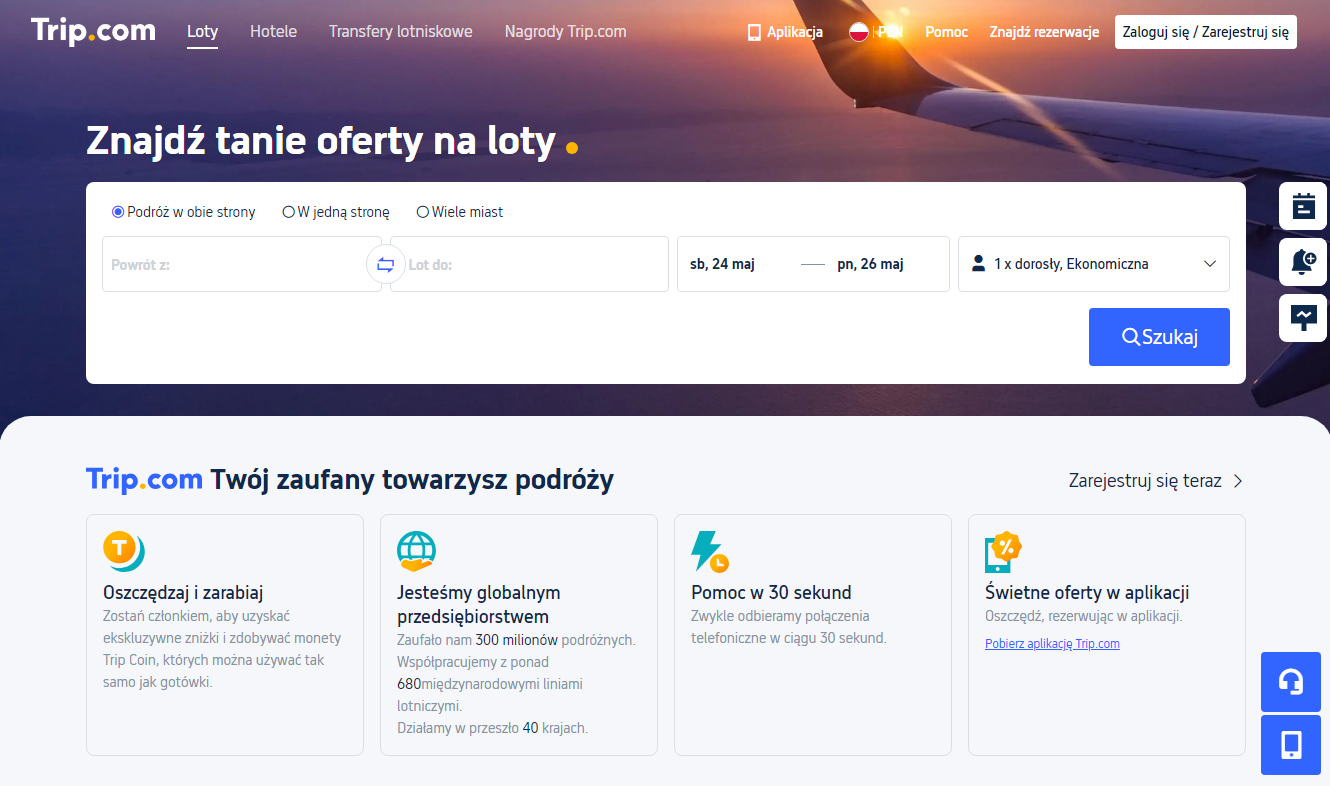
Task: Open the Pomoc menu item
Action: pos(946,32)
